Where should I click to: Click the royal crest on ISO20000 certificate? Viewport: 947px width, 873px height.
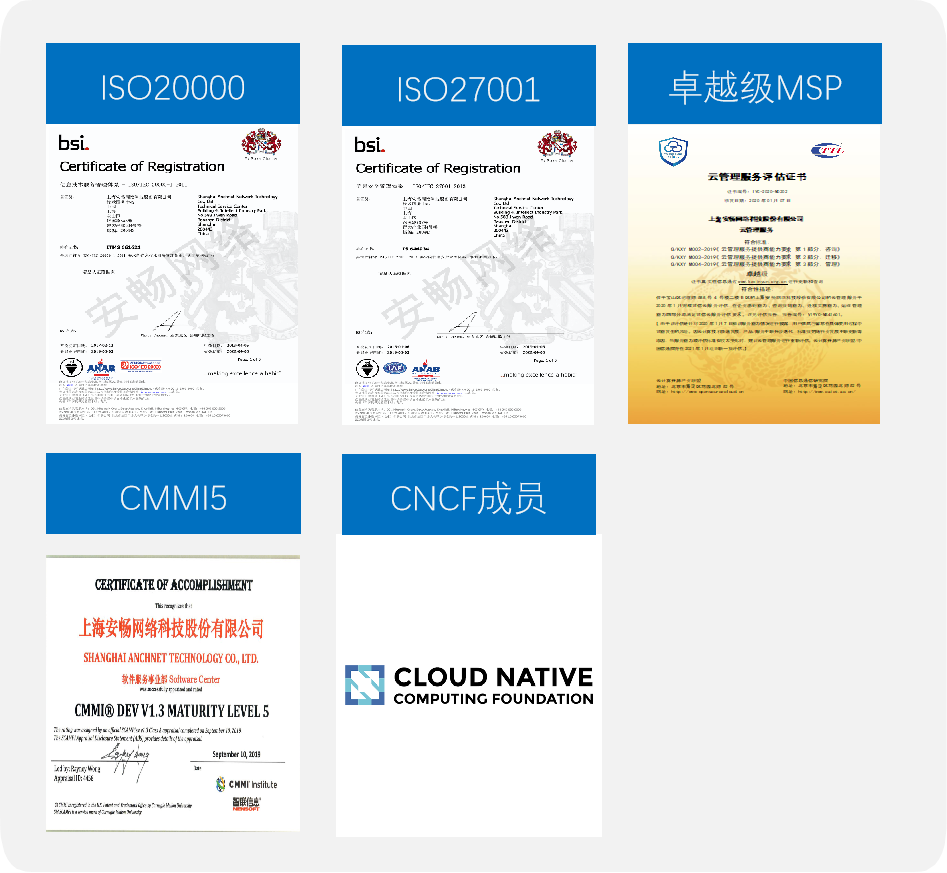tap(261, 143)
